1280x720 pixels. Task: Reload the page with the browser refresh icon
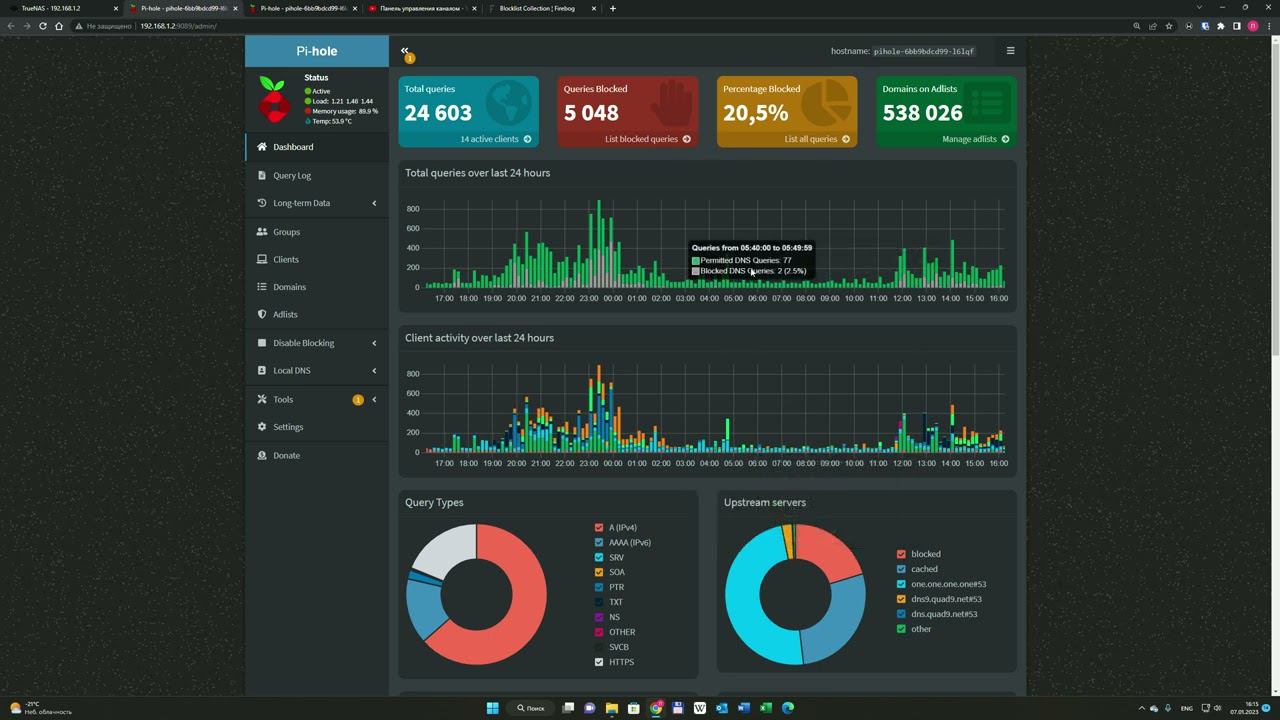[42, 26]
